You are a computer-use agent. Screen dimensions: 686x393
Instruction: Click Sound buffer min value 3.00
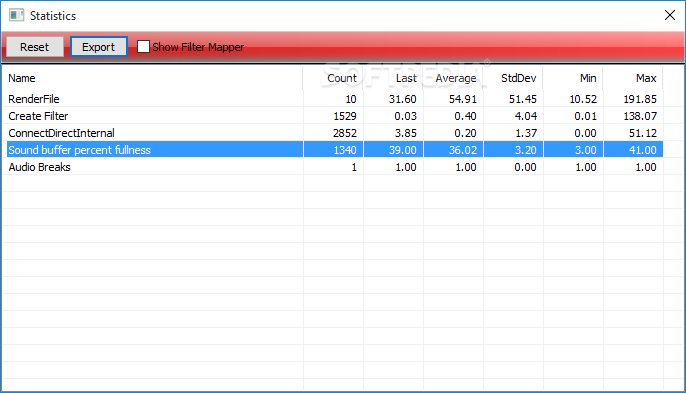(x=585, y=150)
